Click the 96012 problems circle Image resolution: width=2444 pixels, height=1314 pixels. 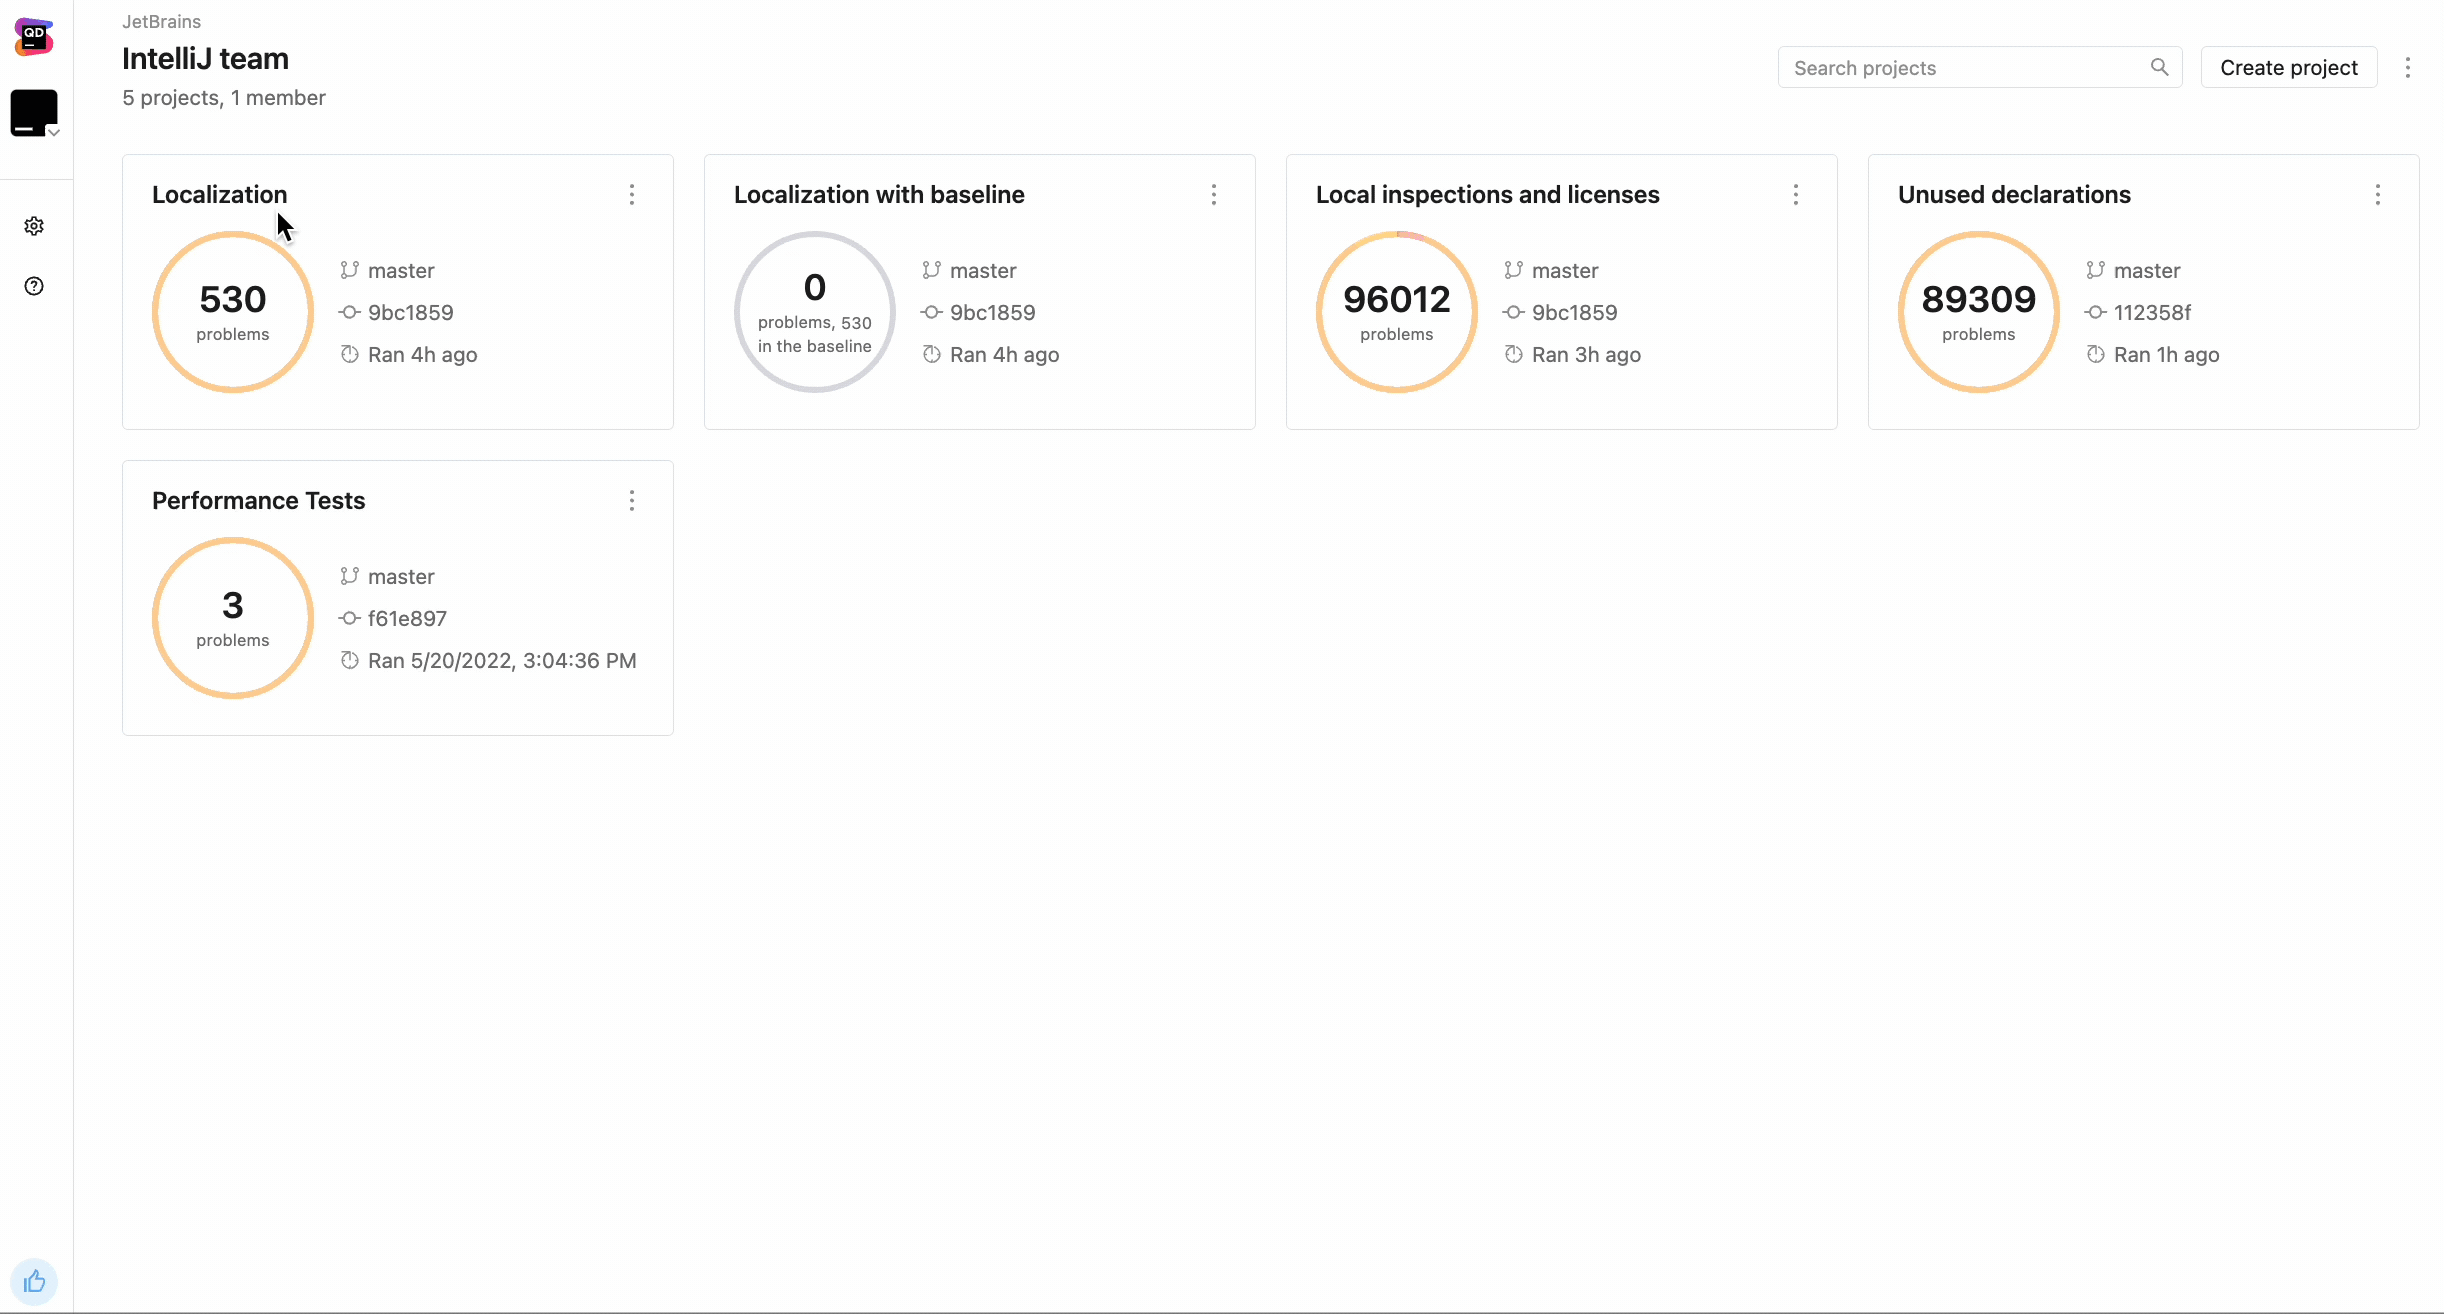tap(1396, 312)
